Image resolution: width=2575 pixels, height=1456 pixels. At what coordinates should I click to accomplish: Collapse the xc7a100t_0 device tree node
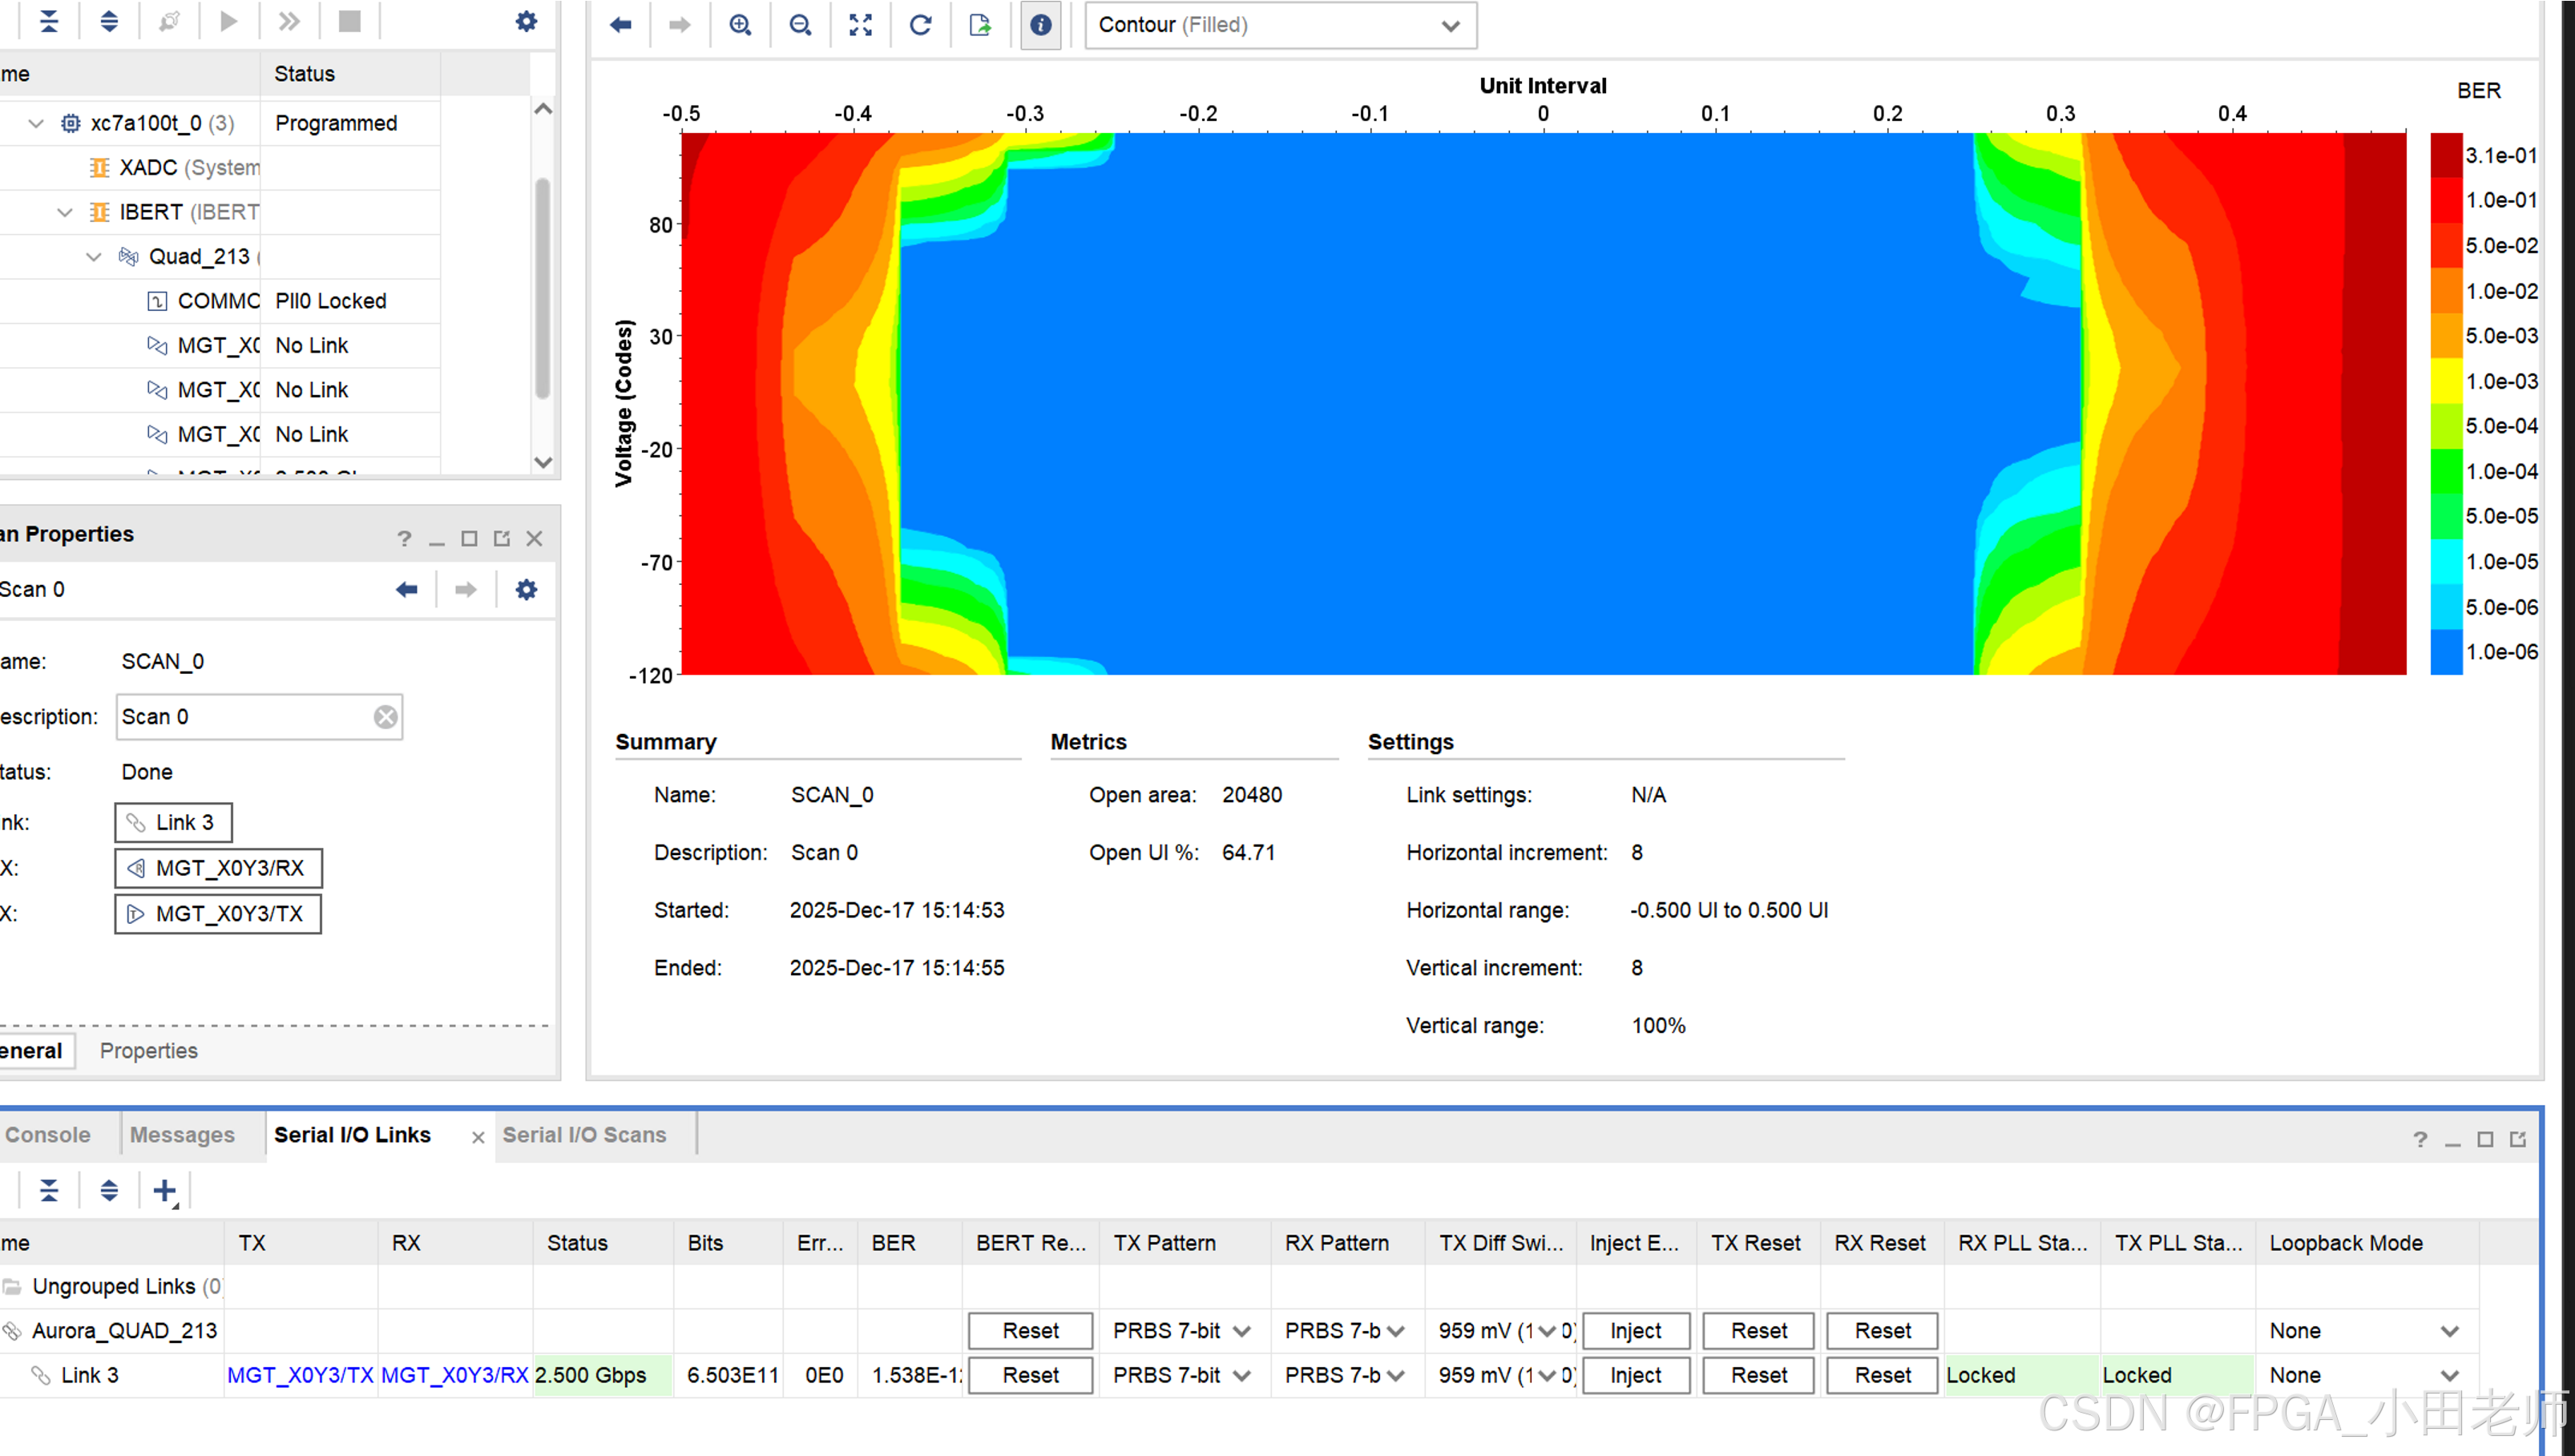tap(36, 123)
